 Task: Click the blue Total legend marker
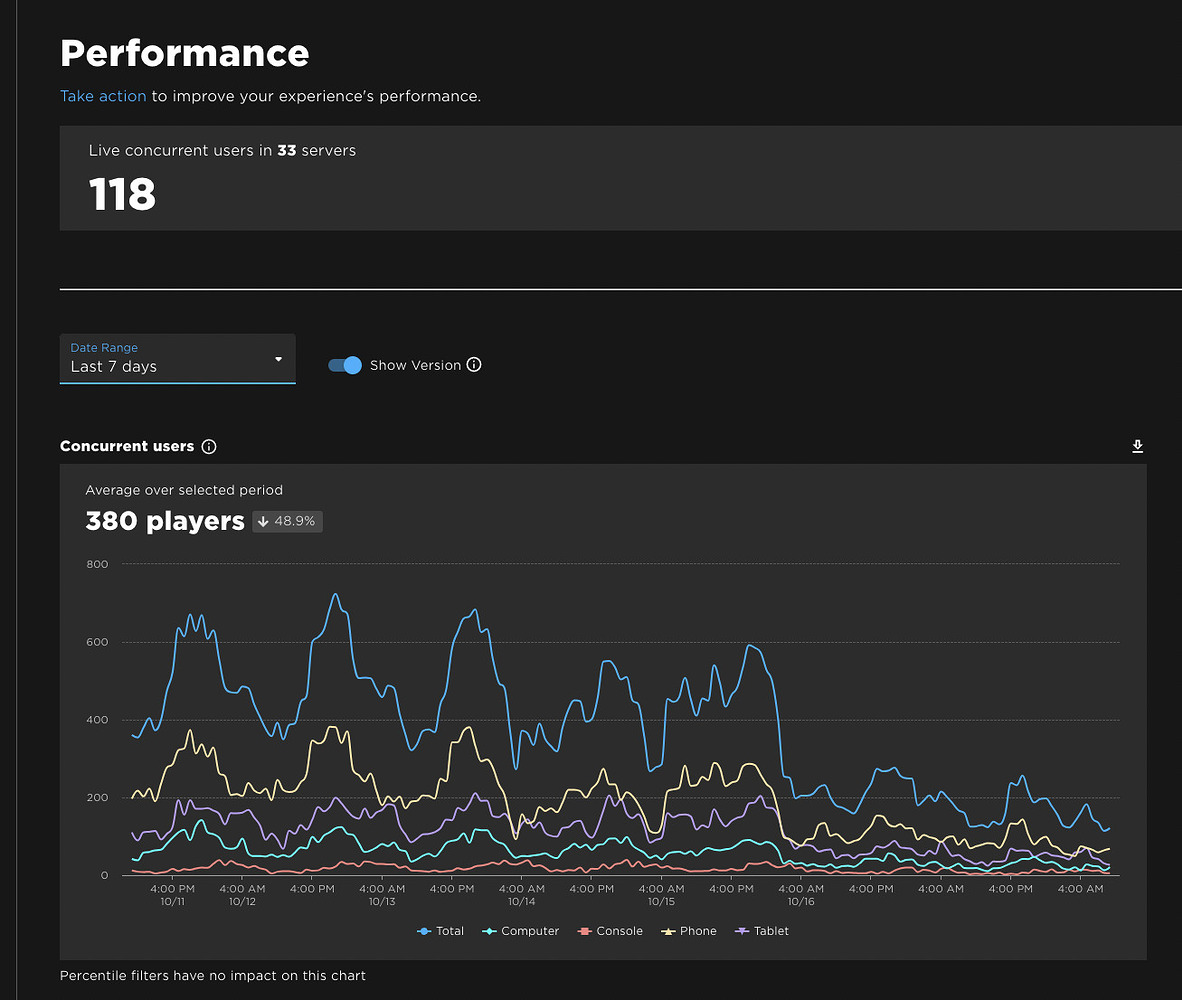click(425, 930)
